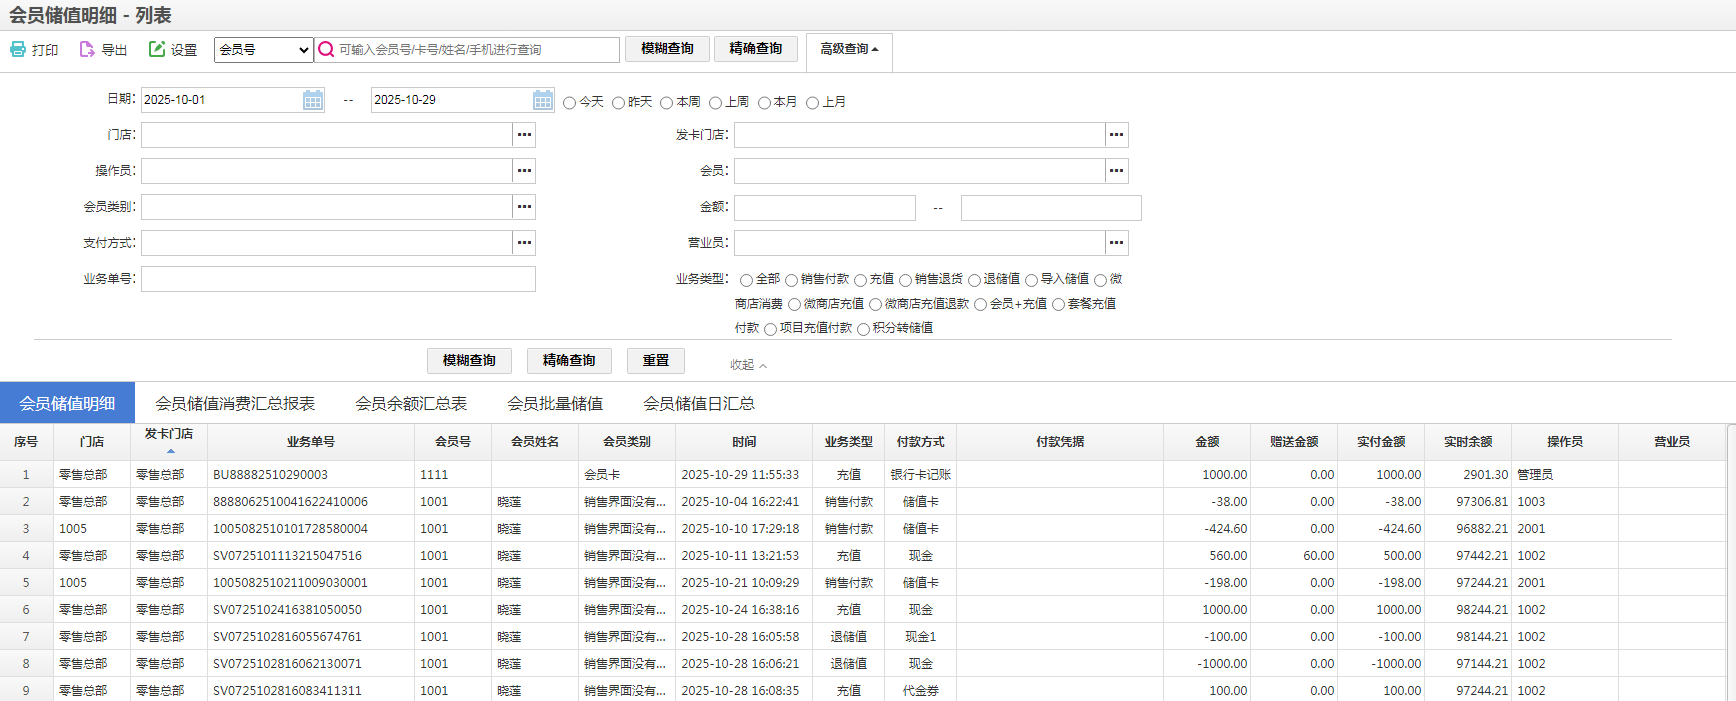Sort by 发卡门店 column header
Screen dimensions: 1736x701
169,435
